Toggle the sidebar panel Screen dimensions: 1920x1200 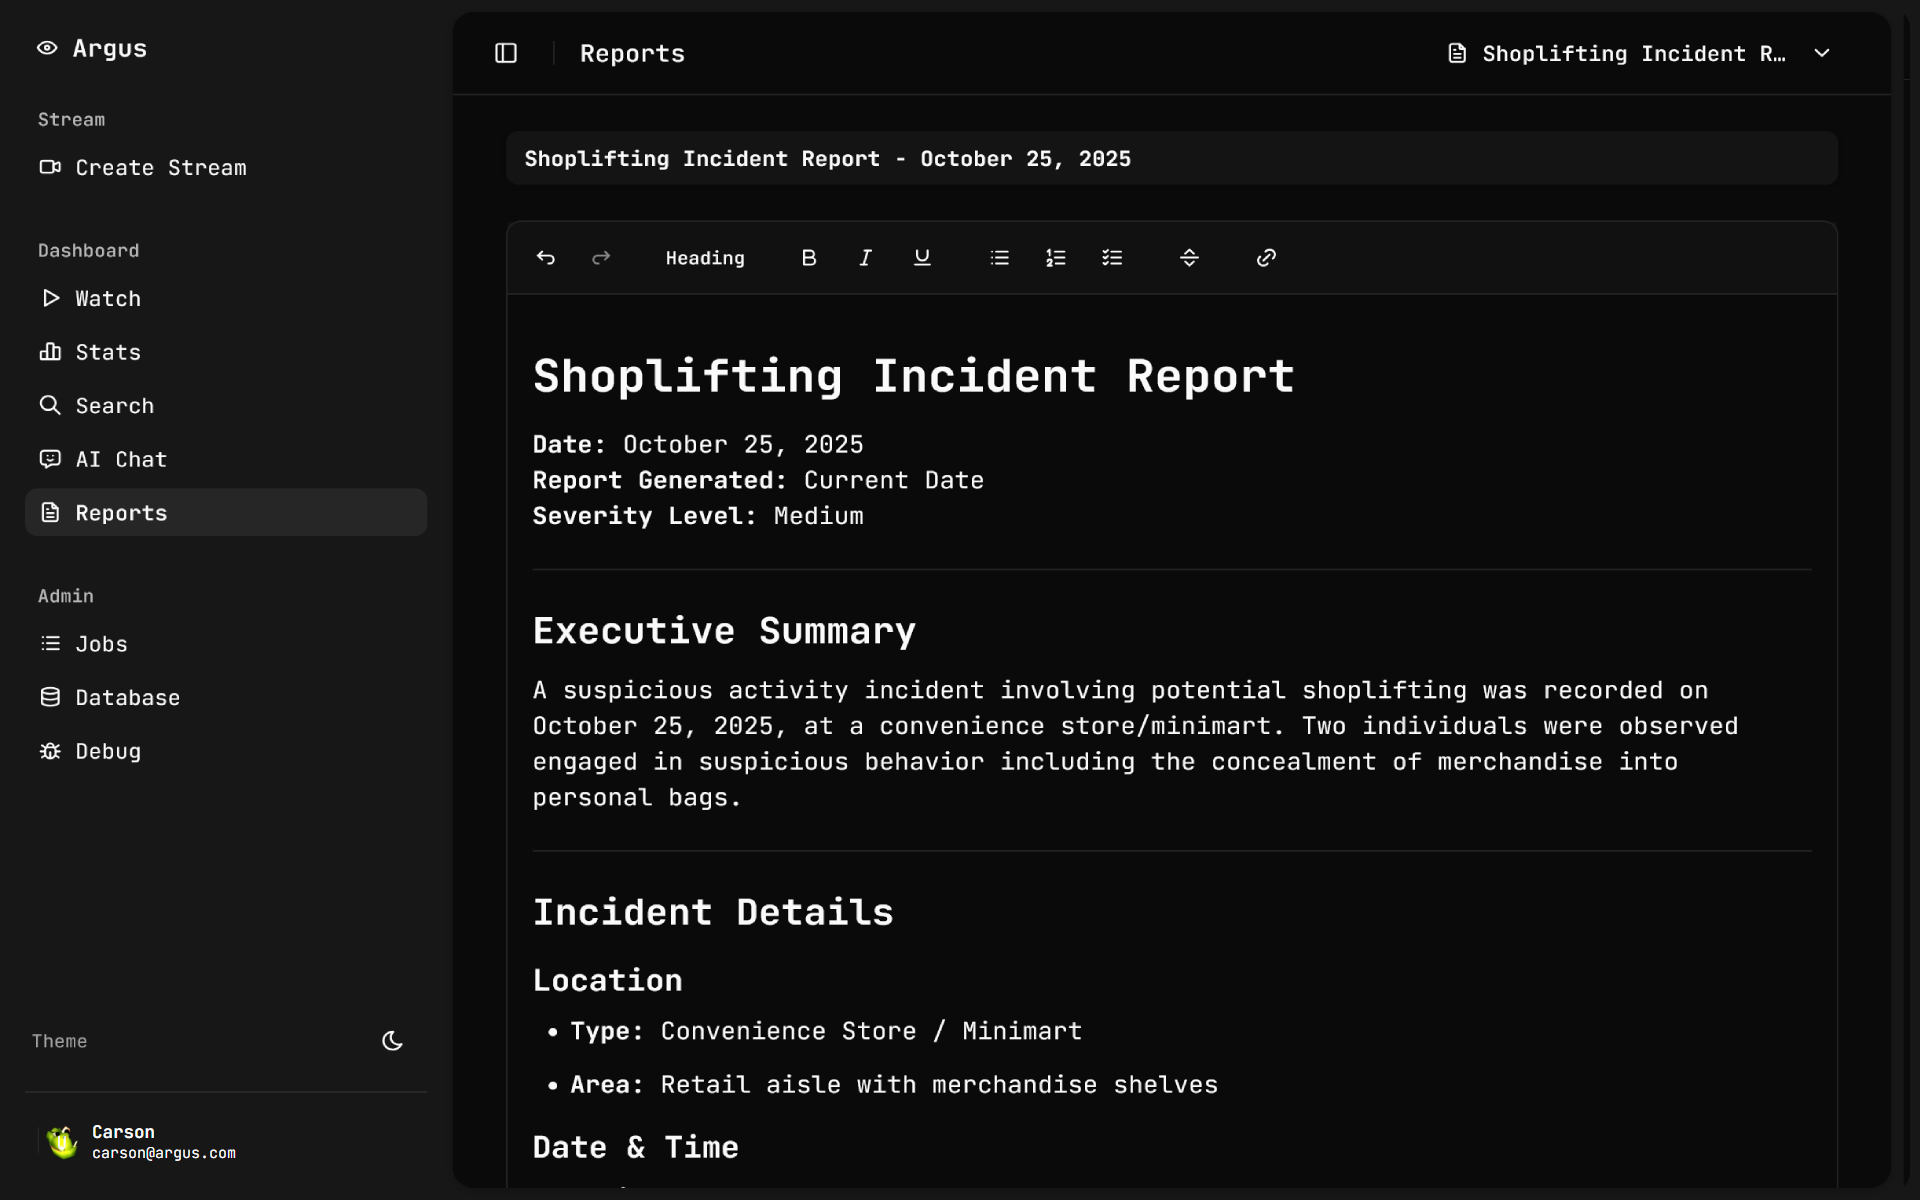coord(506,53)
